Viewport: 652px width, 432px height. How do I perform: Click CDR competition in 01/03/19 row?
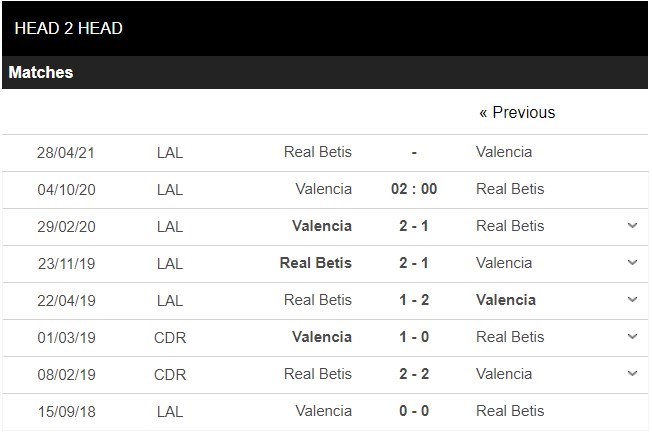point(170,337)
